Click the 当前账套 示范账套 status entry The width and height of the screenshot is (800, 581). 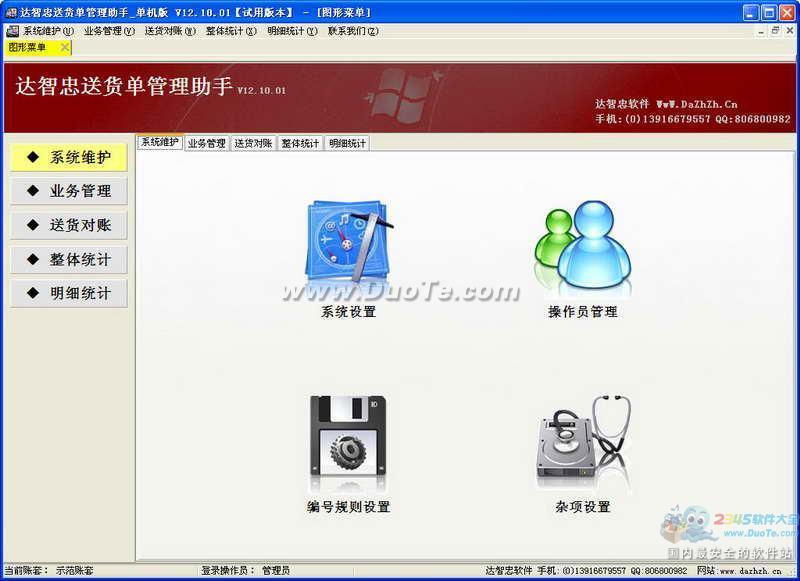pyautogui.click(x=49, y=570)
